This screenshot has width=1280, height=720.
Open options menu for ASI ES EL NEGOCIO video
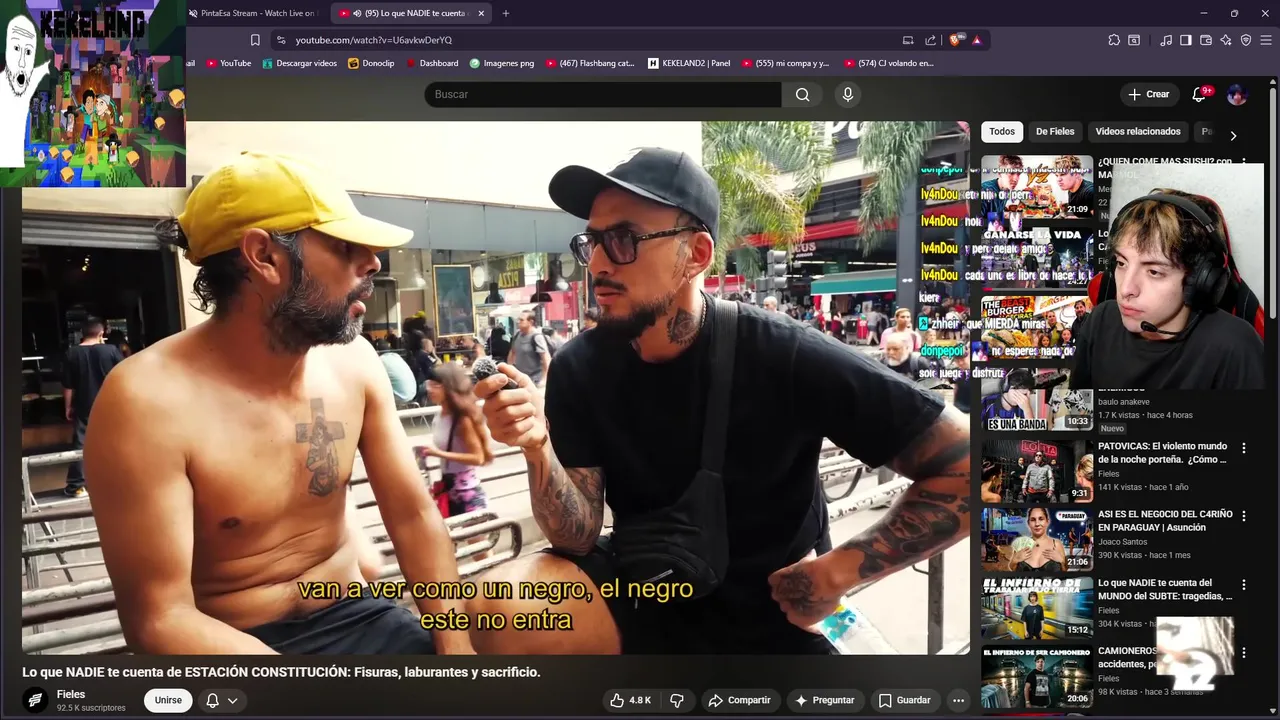(x=1244, y=516)
